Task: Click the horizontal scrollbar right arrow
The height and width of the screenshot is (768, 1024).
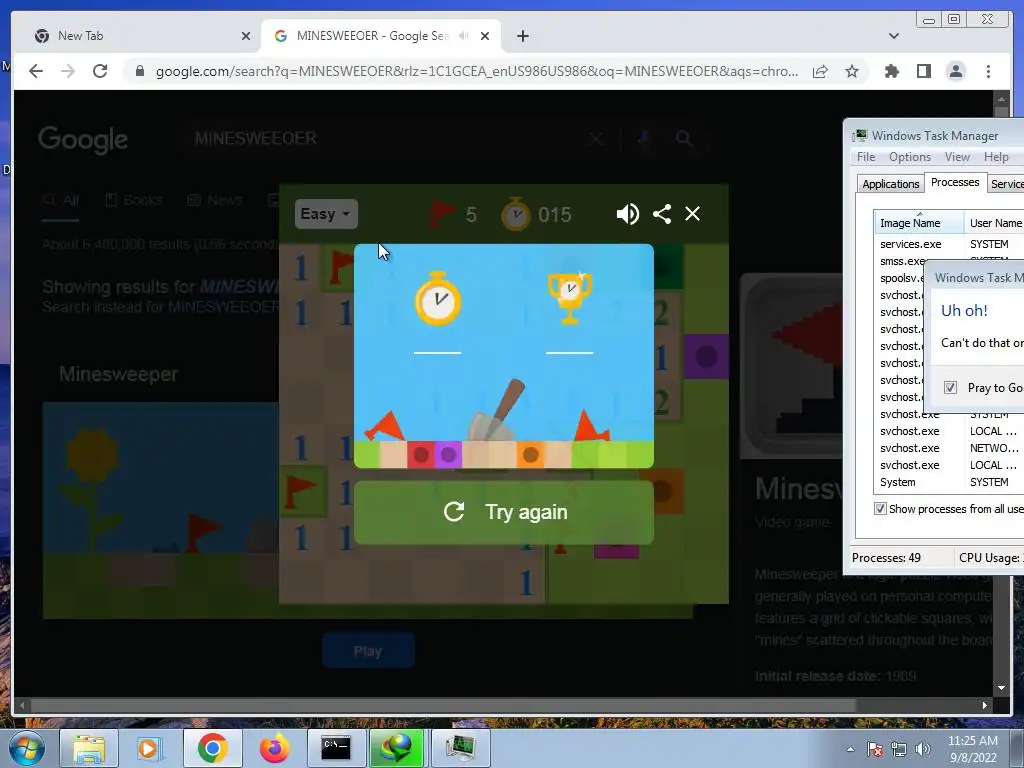Action: tap(985, 705)
